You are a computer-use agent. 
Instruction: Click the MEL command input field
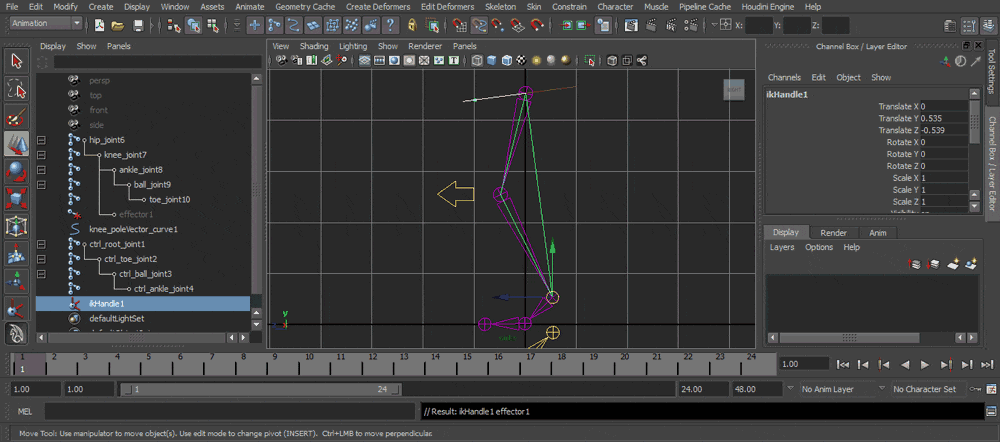coord(232,411)
